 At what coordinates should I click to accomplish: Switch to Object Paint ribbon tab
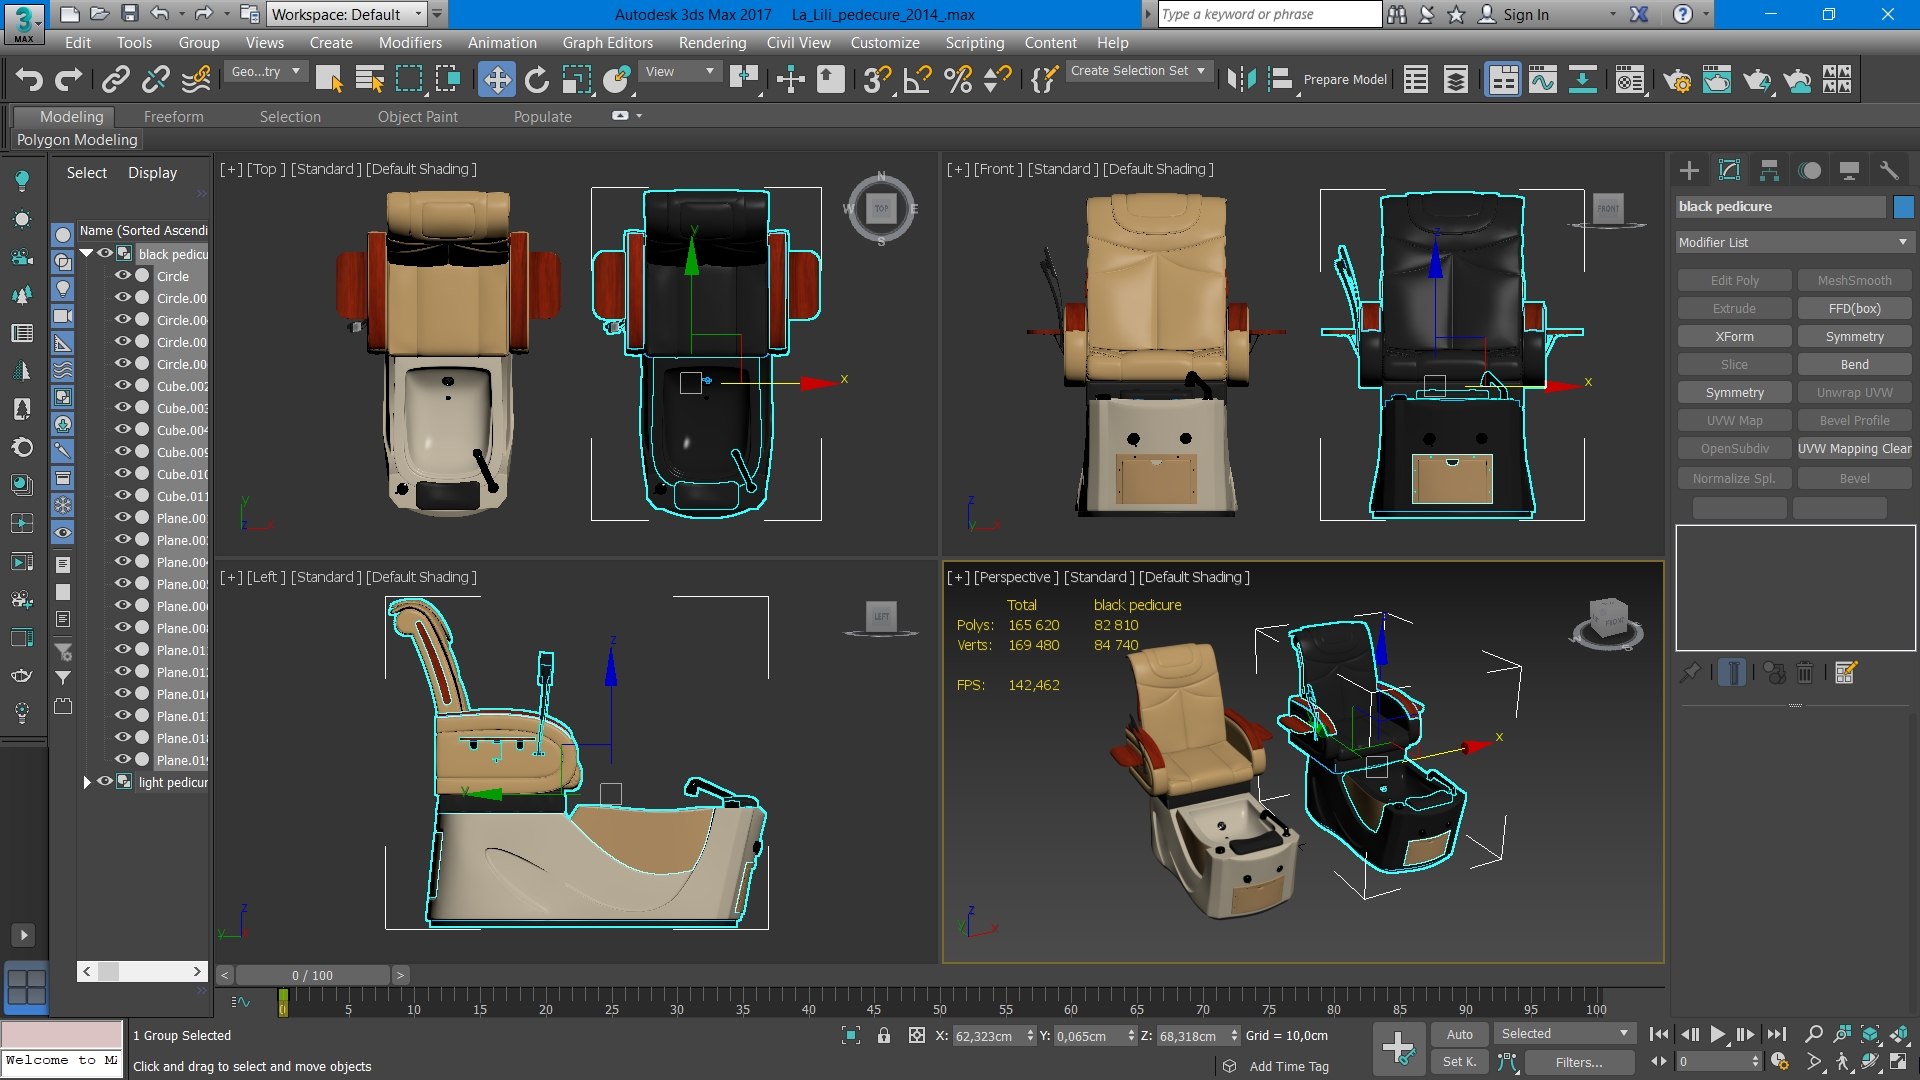[417, 116]
